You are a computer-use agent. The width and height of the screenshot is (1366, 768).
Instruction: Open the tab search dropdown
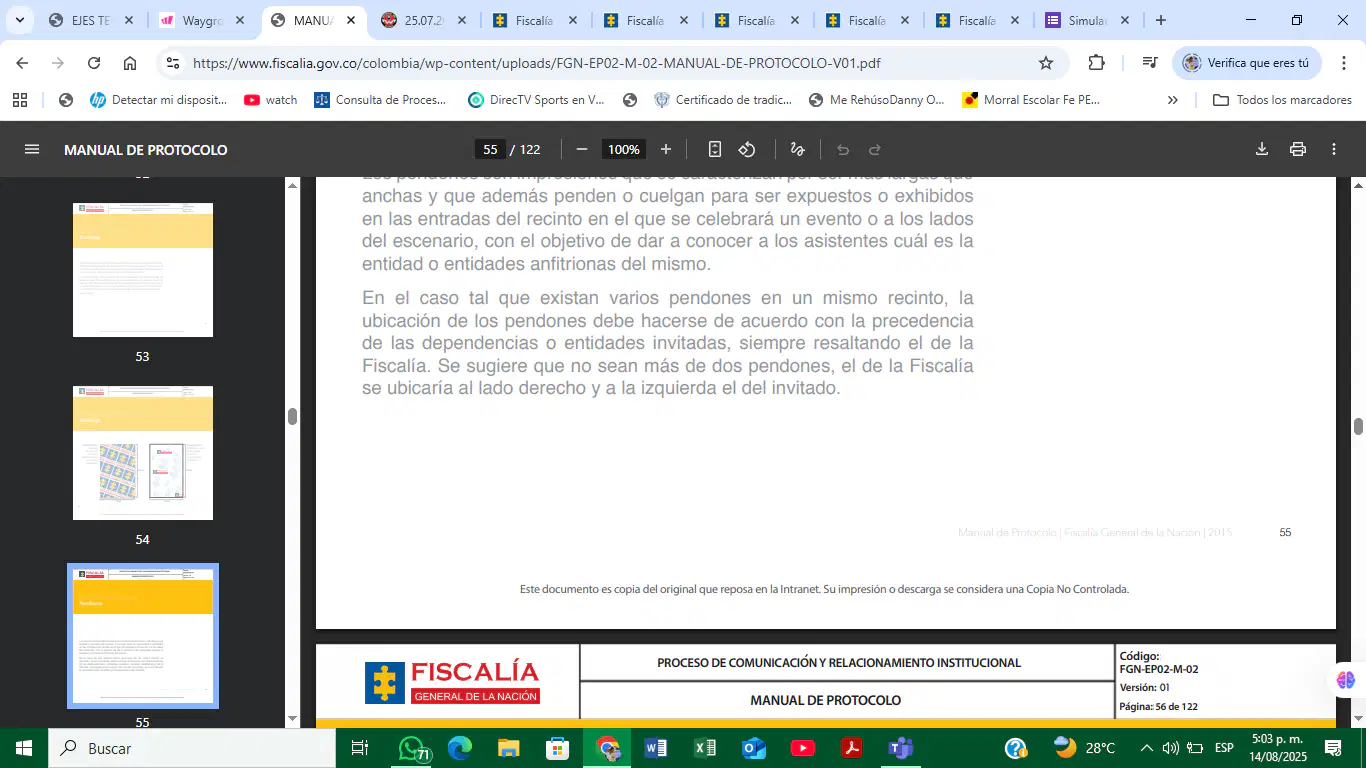[x=19, y=20]
